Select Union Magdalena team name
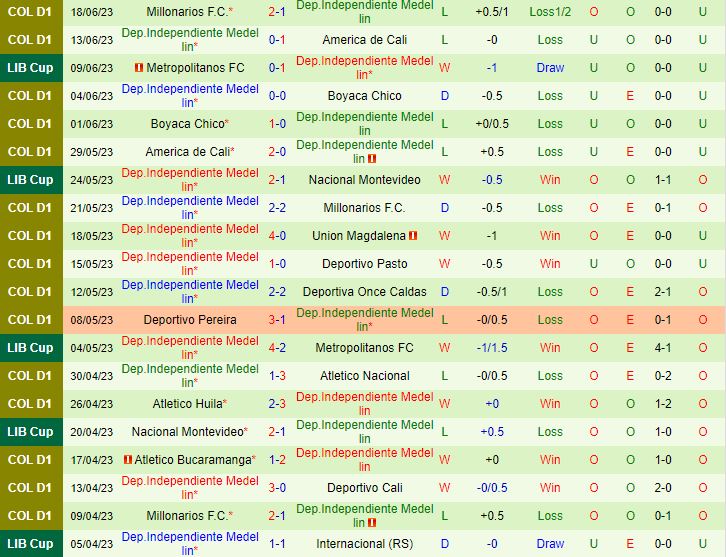Screen dimensions: 726x557 (x=359, y=236)
